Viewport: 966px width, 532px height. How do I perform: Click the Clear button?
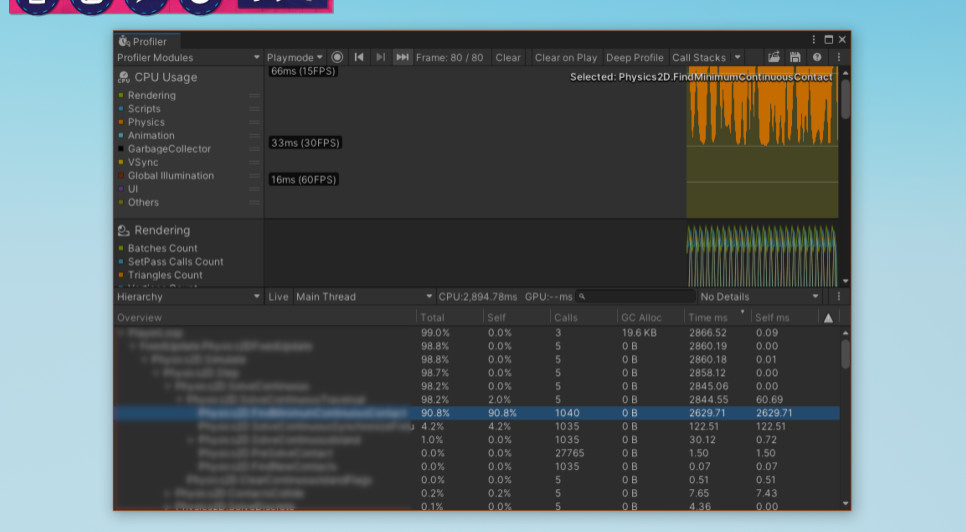pos(508,57)
